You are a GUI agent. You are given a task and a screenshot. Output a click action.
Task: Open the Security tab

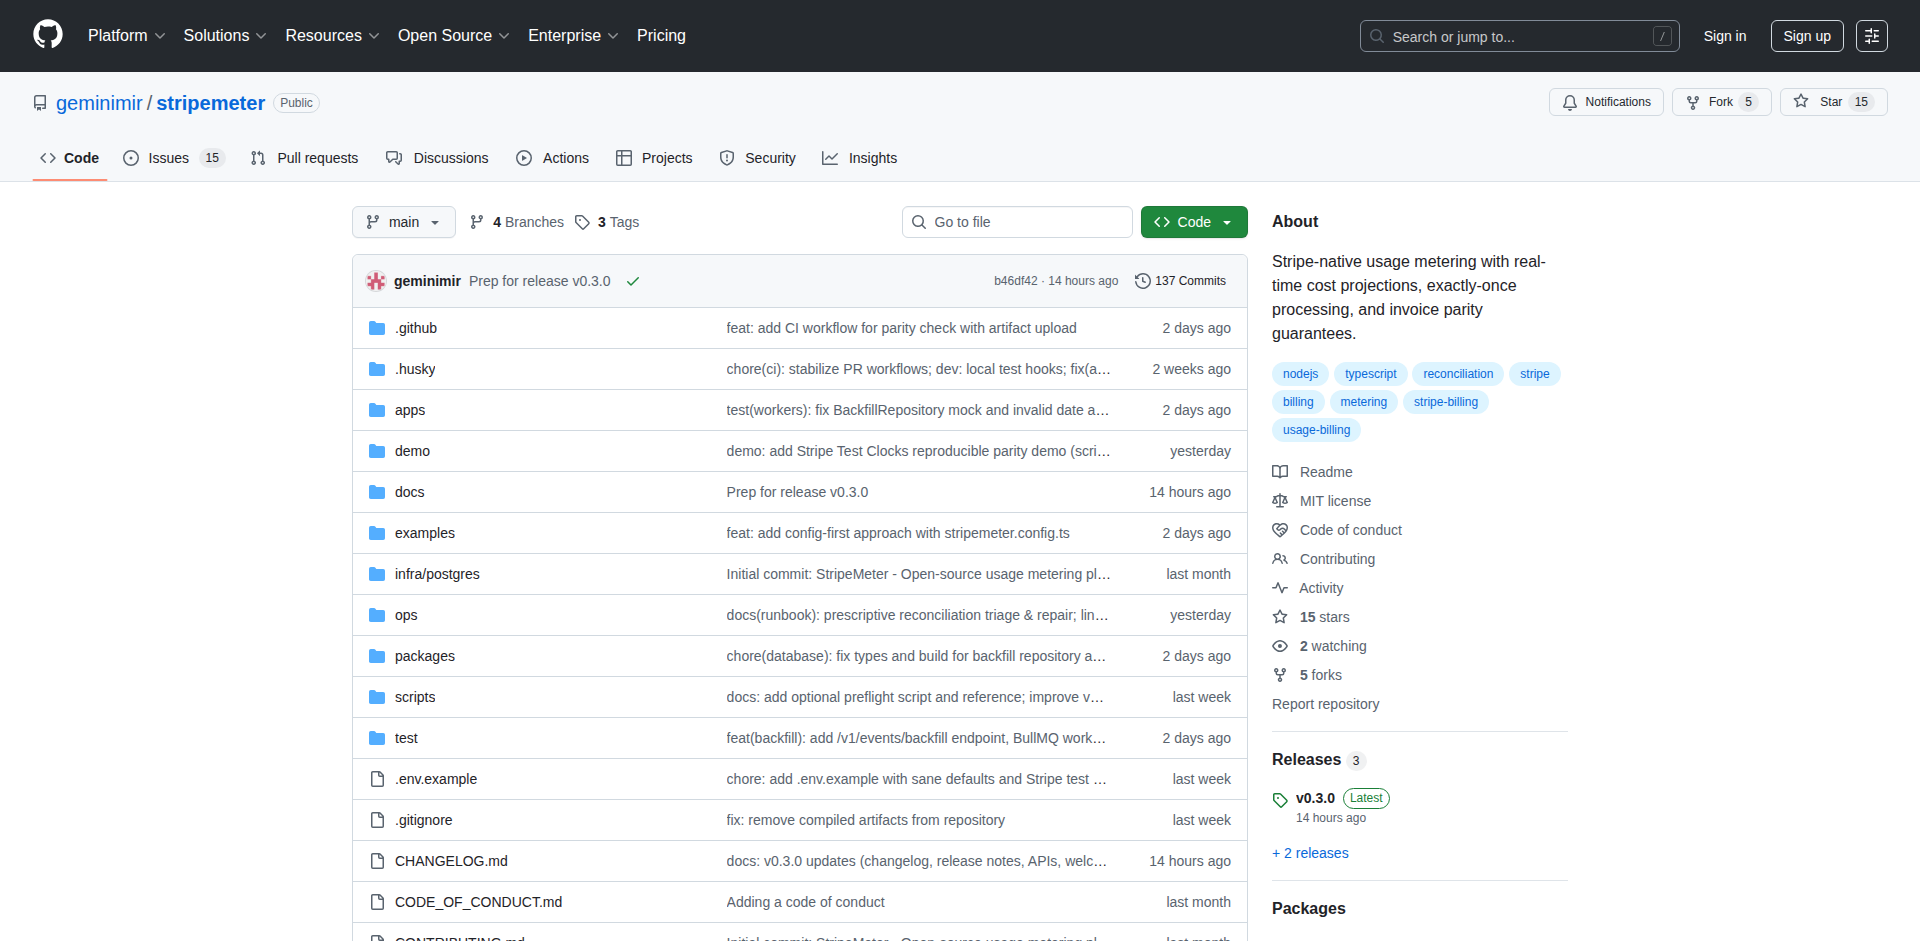click(x=757, y=158)
